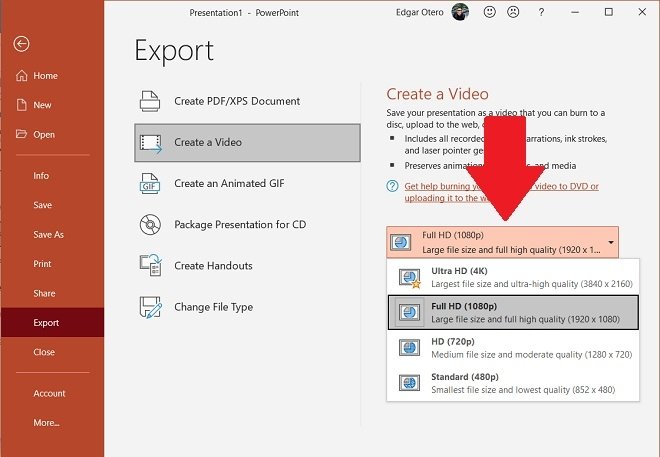Choose Create Handouts option
The image size is (660, 457).
(247, 266)
